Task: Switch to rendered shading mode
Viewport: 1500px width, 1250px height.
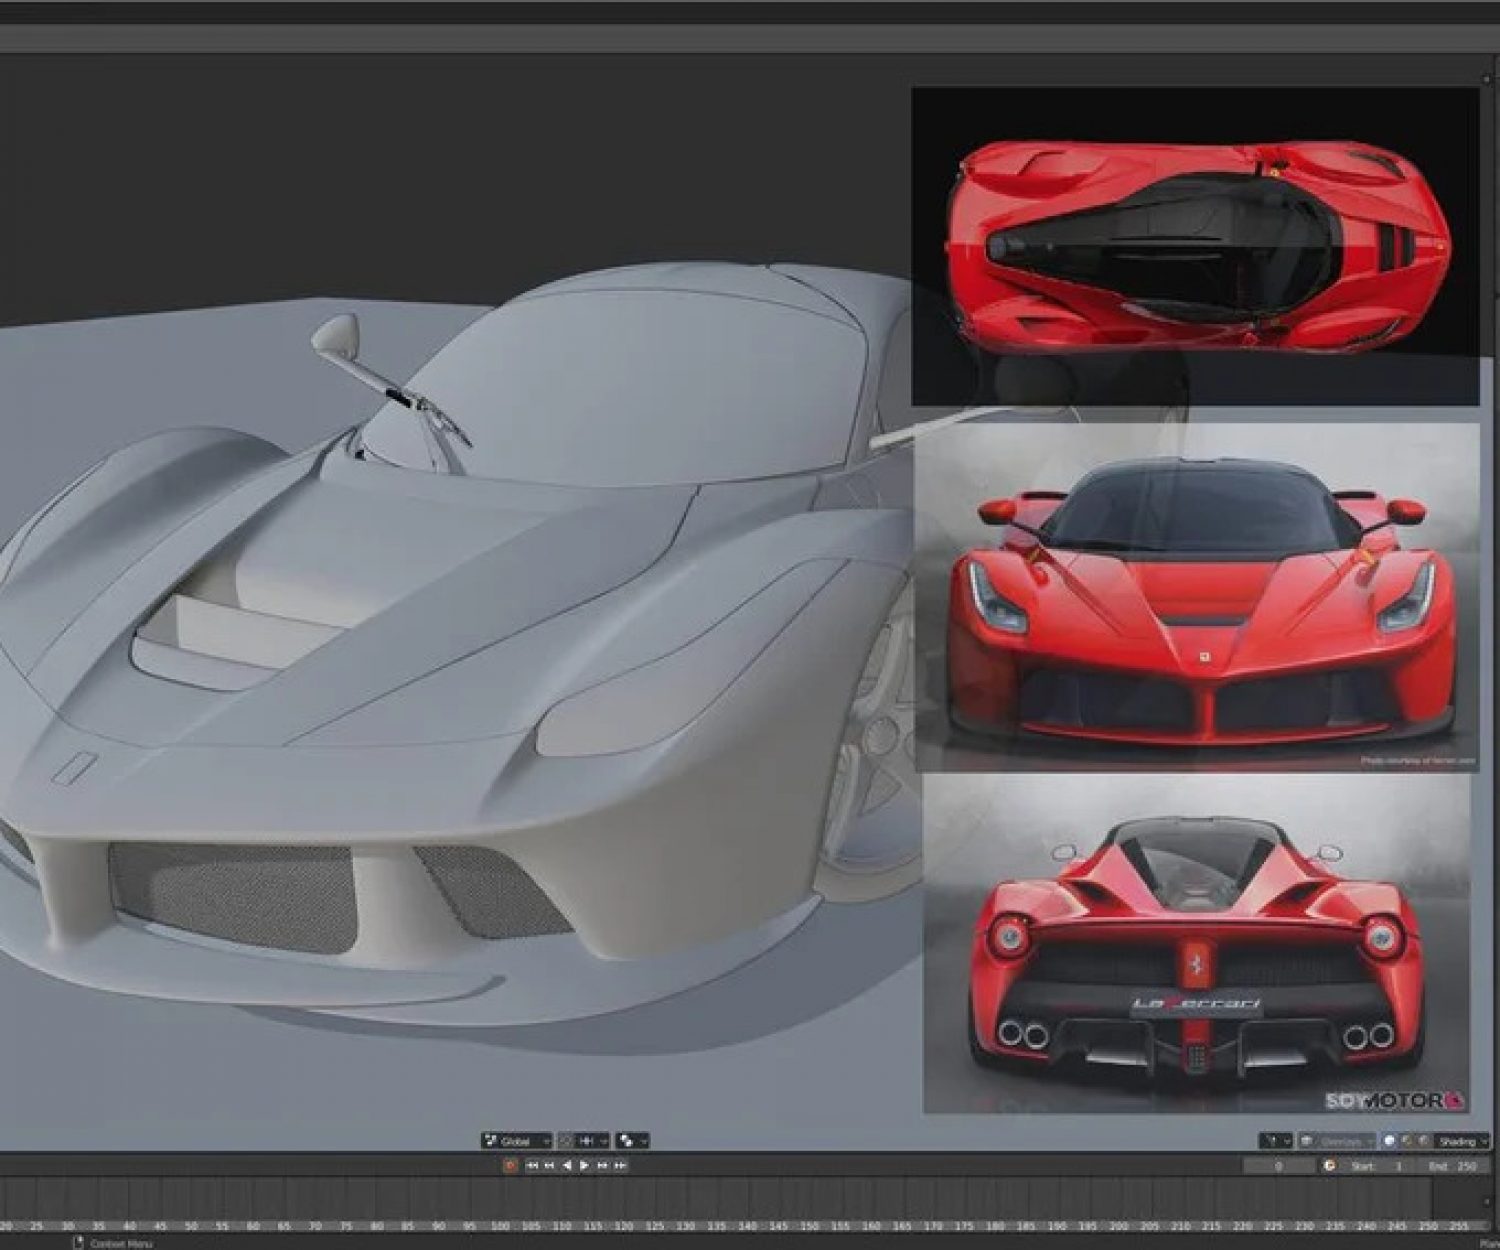Action: pyautogui.click(x=1423, y=1141)
